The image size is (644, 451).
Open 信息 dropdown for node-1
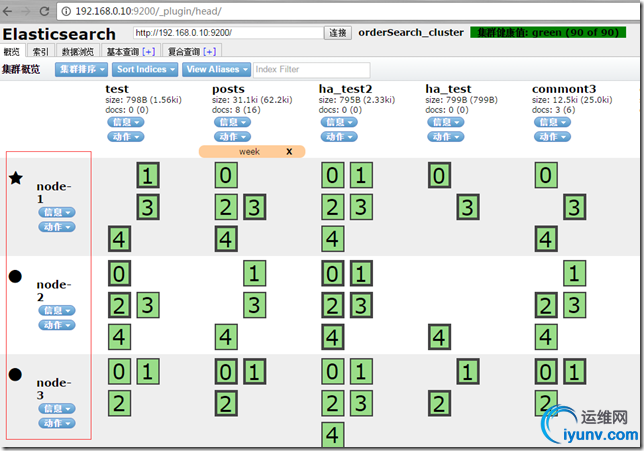[57, 212]
